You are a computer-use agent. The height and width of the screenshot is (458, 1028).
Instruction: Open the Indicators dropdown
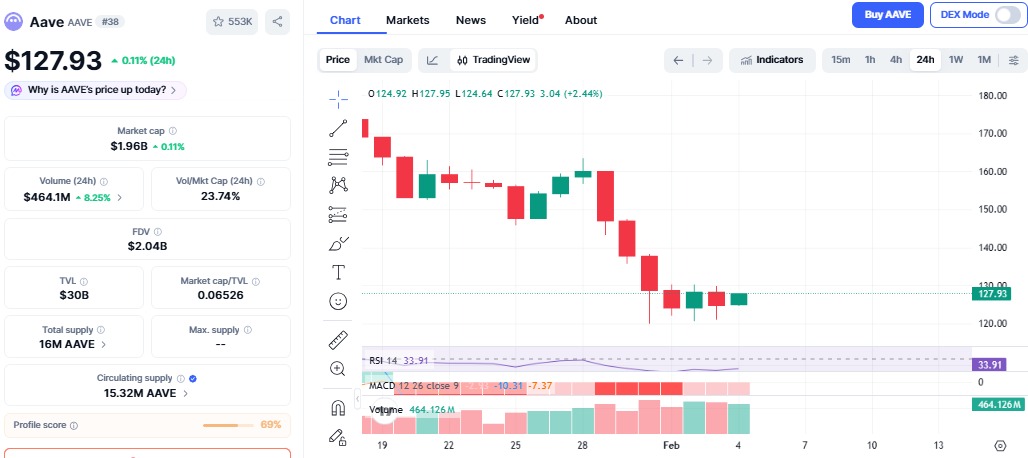pos(771,60)
